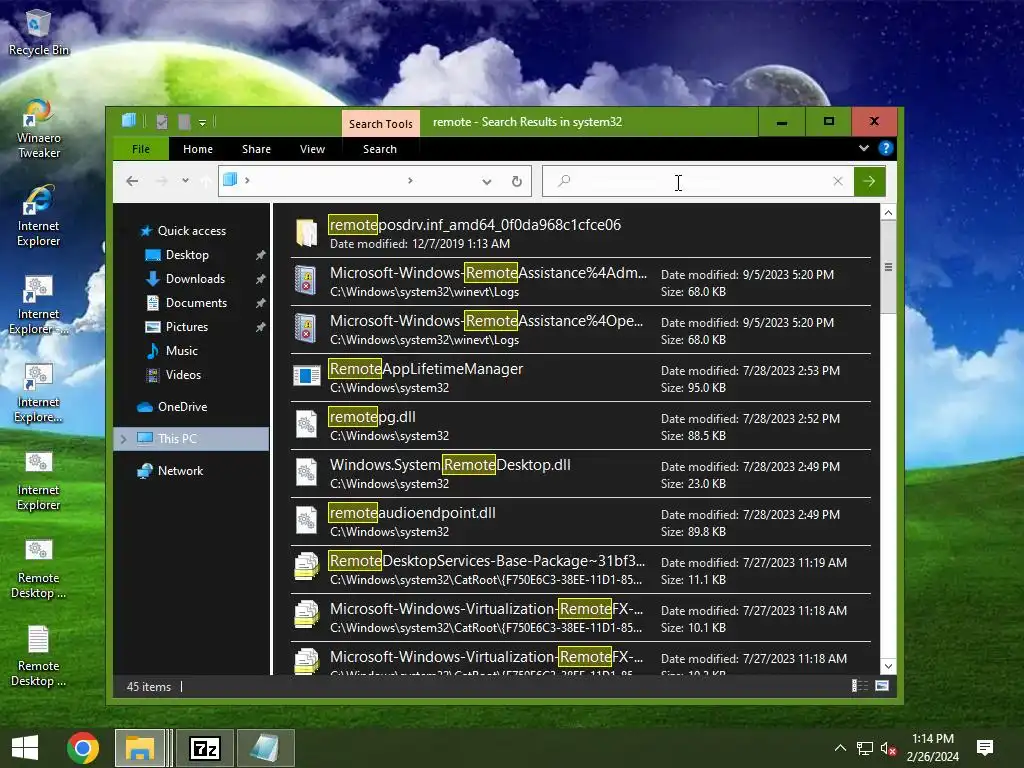Open clock showing 1:14 PM

click(933, 748)
